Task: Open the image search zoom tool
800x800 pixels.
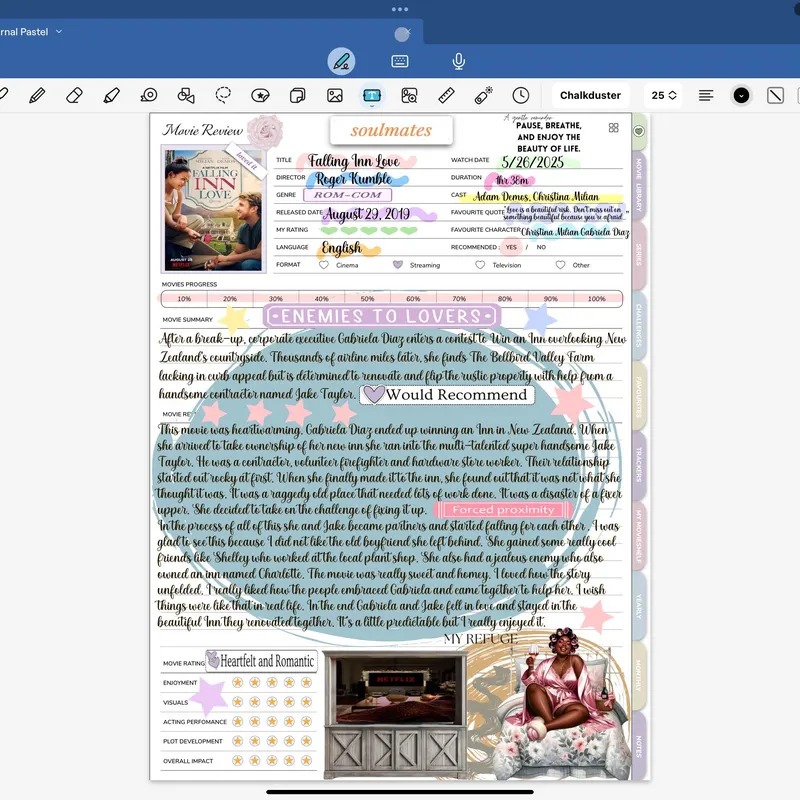Action: [x=409, y=95]
